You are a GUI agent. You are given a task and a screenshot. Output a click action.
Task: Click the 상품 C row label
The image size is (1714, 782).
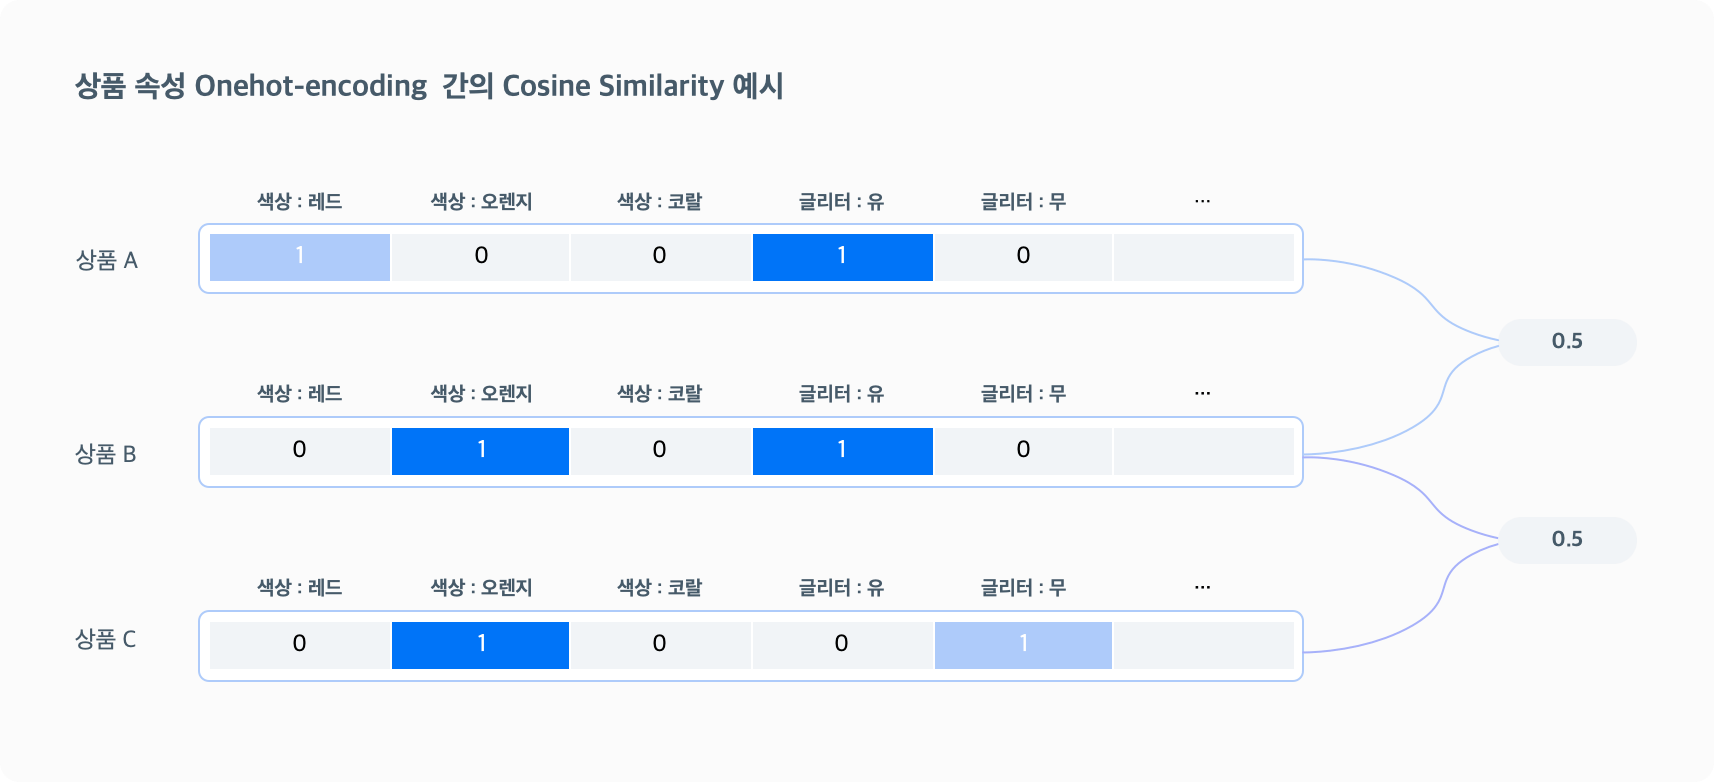[x=106, y=639]
